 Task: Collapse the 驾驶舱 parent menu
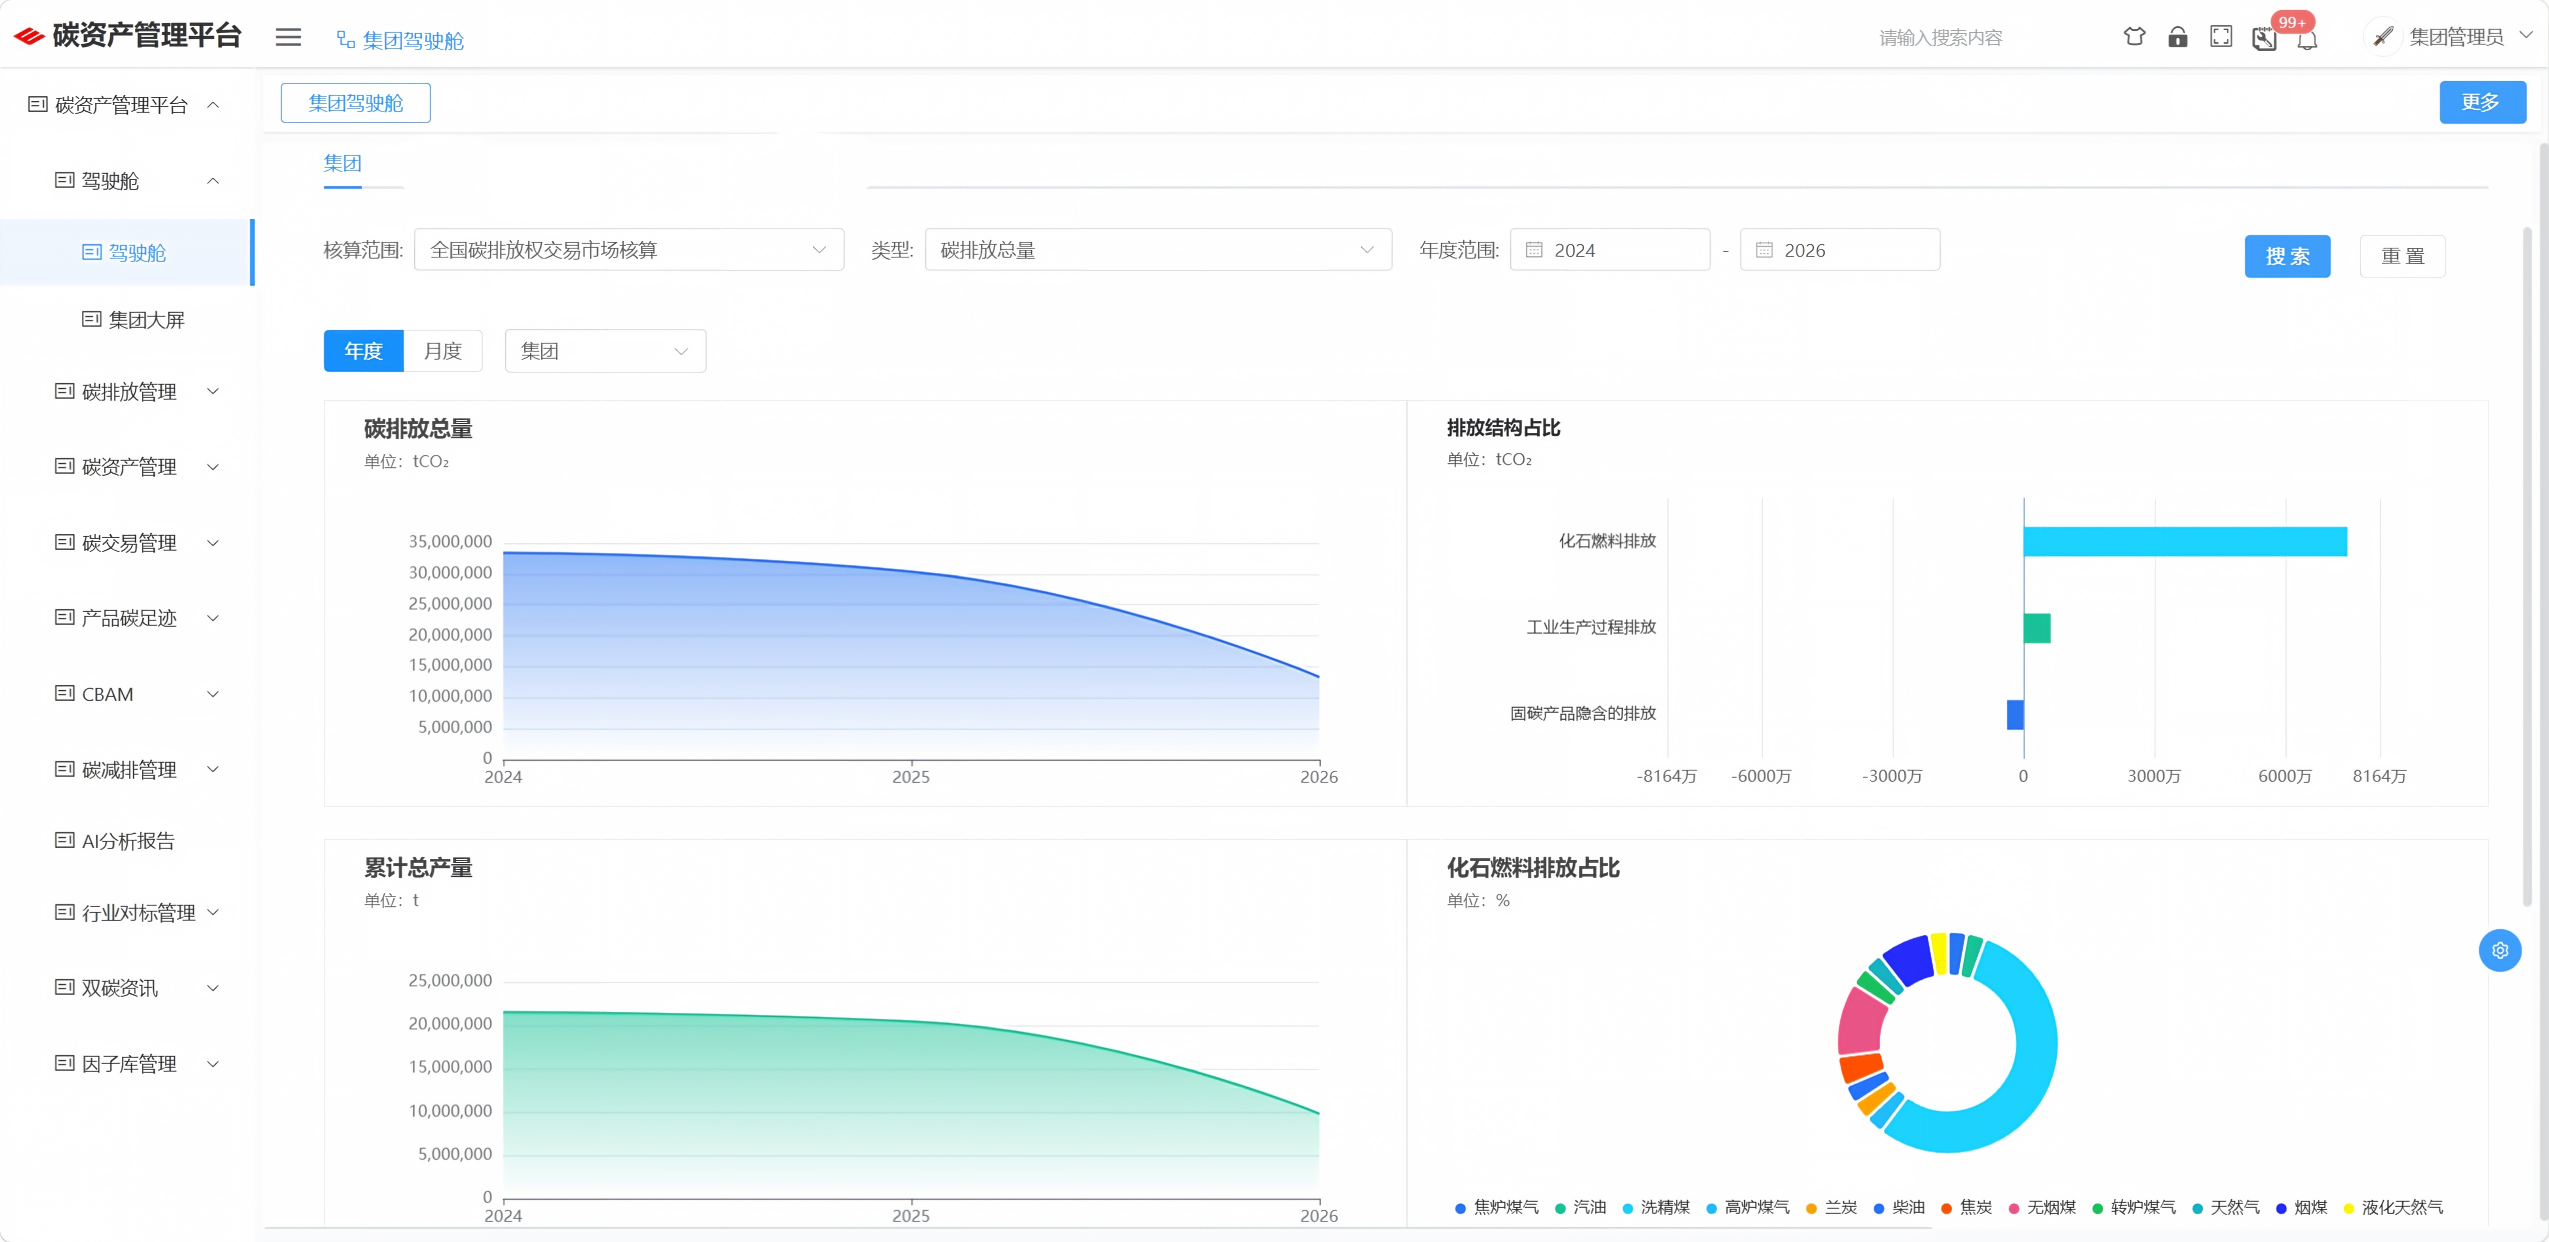tap(127, 181)
